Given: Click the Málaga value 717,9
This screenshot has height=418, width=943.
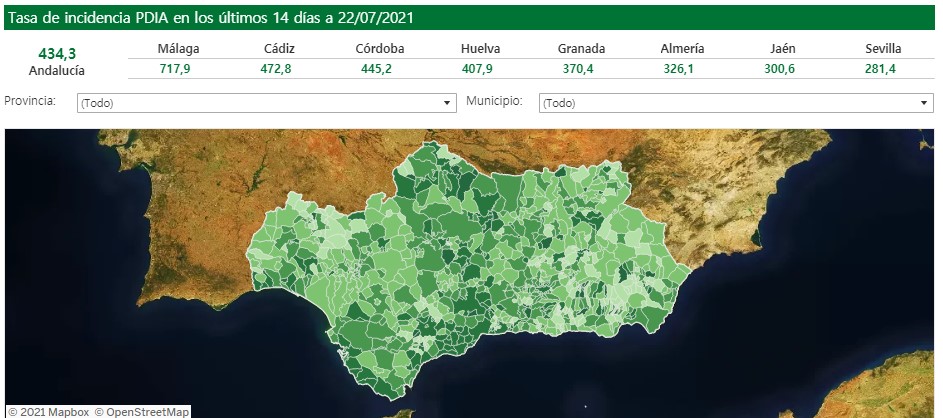Looking at the screenshot, I should [x=175, y=69].
